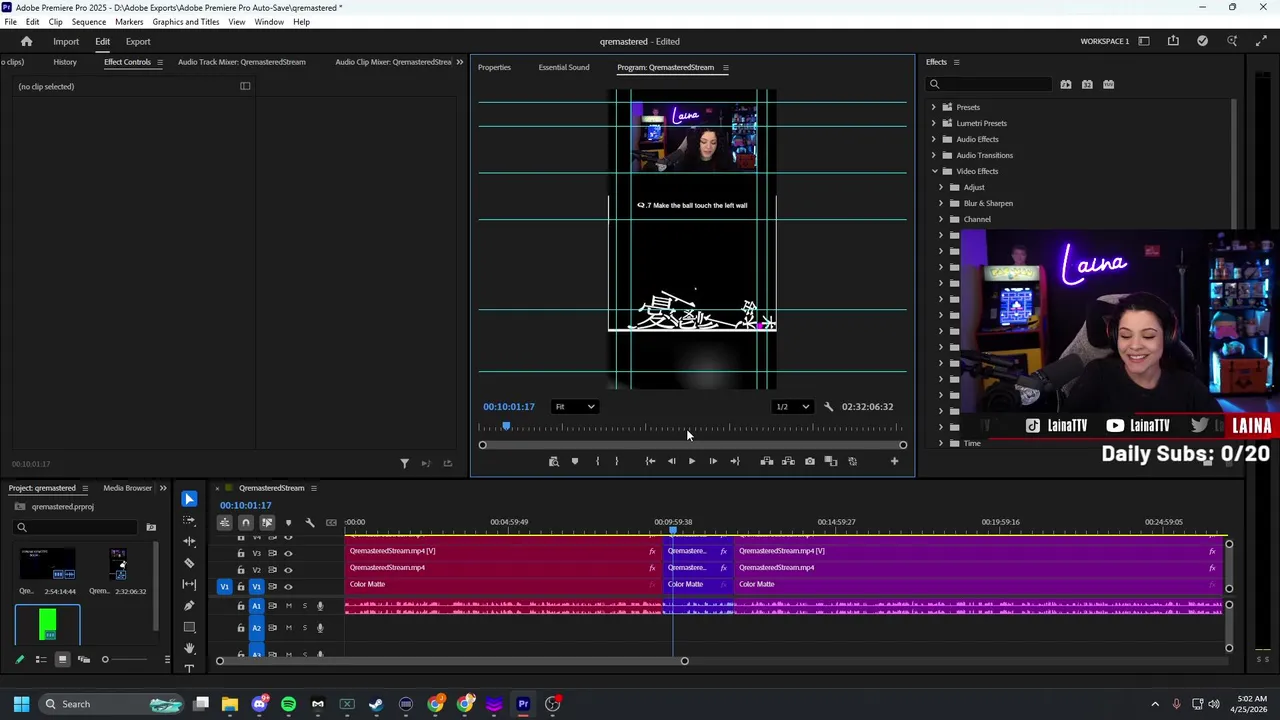Viewport: 1280px width, 720px height.
Task: Solo audio track A1
Action: point(305,606)
